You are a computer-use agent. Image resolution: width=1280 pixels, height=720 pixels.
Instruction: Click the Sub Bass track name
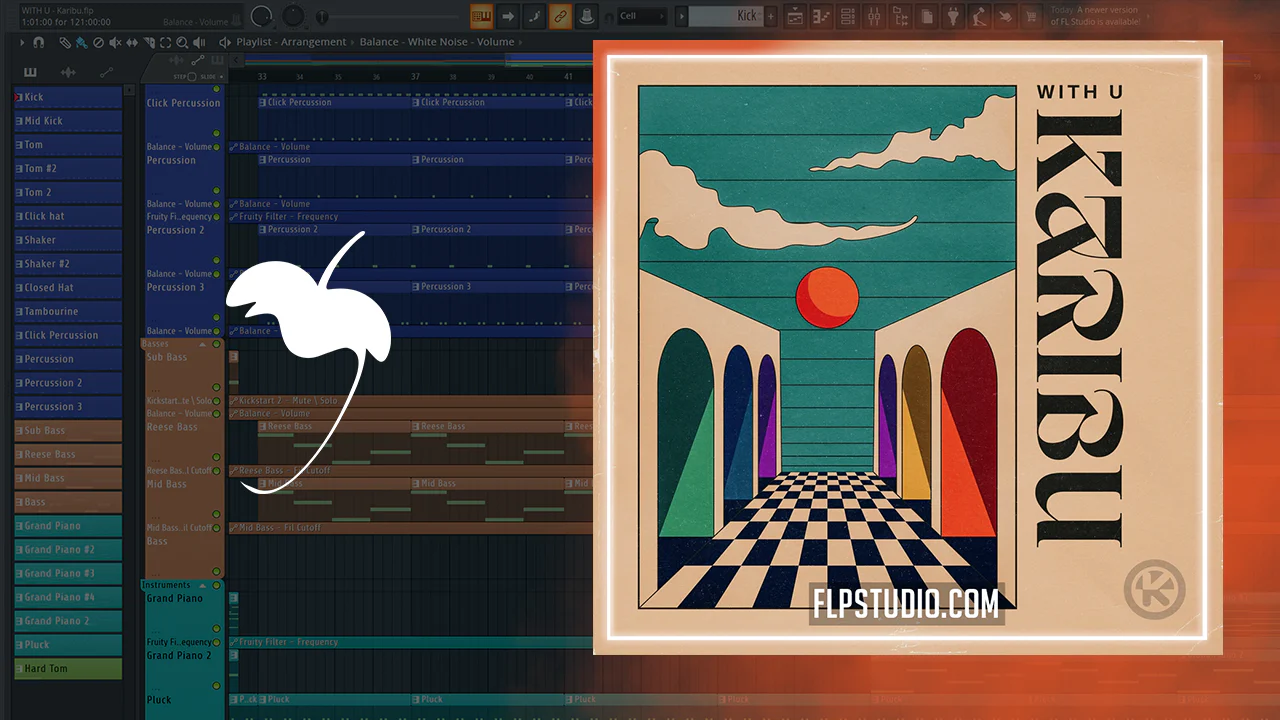click(x=167, y=357)
